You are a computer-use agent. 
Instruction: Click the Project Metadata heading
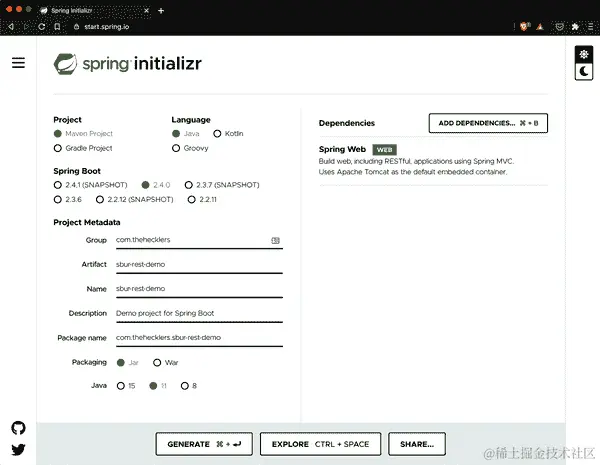coord(87,222)
